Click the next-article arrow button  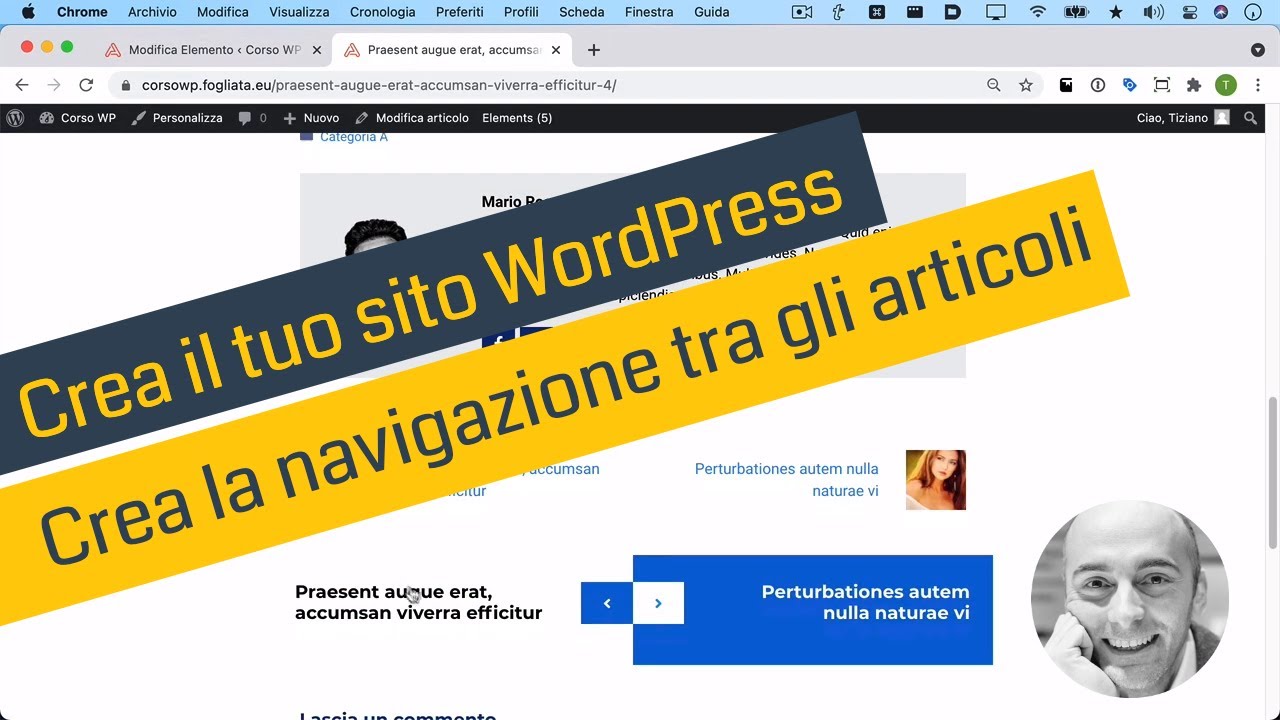click(x=658, y=603)
